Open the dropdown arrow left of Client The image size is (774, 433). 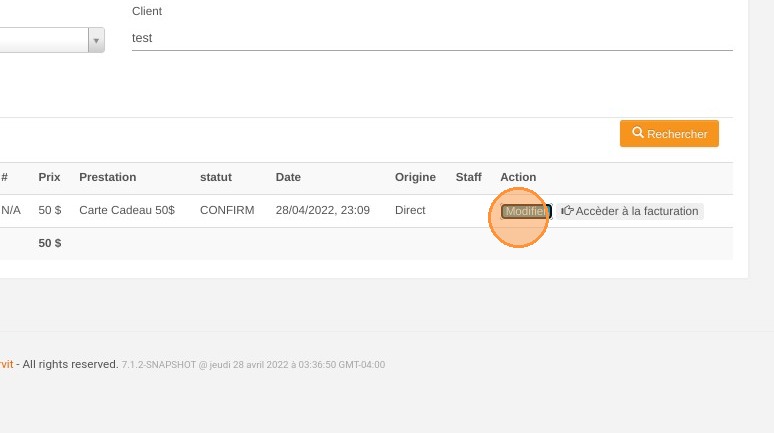tap(96, 40)
